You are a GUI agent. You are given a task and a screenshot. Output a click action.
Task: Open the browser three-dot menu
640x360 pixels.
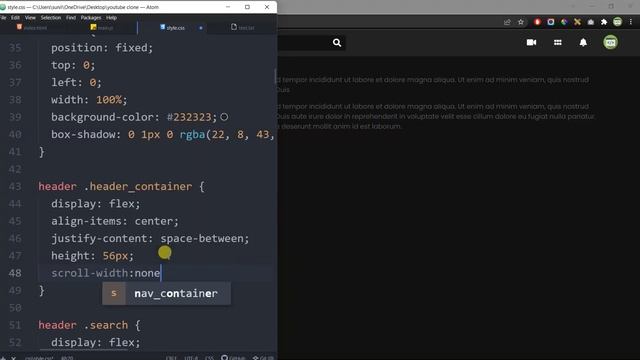coord(631,22)
